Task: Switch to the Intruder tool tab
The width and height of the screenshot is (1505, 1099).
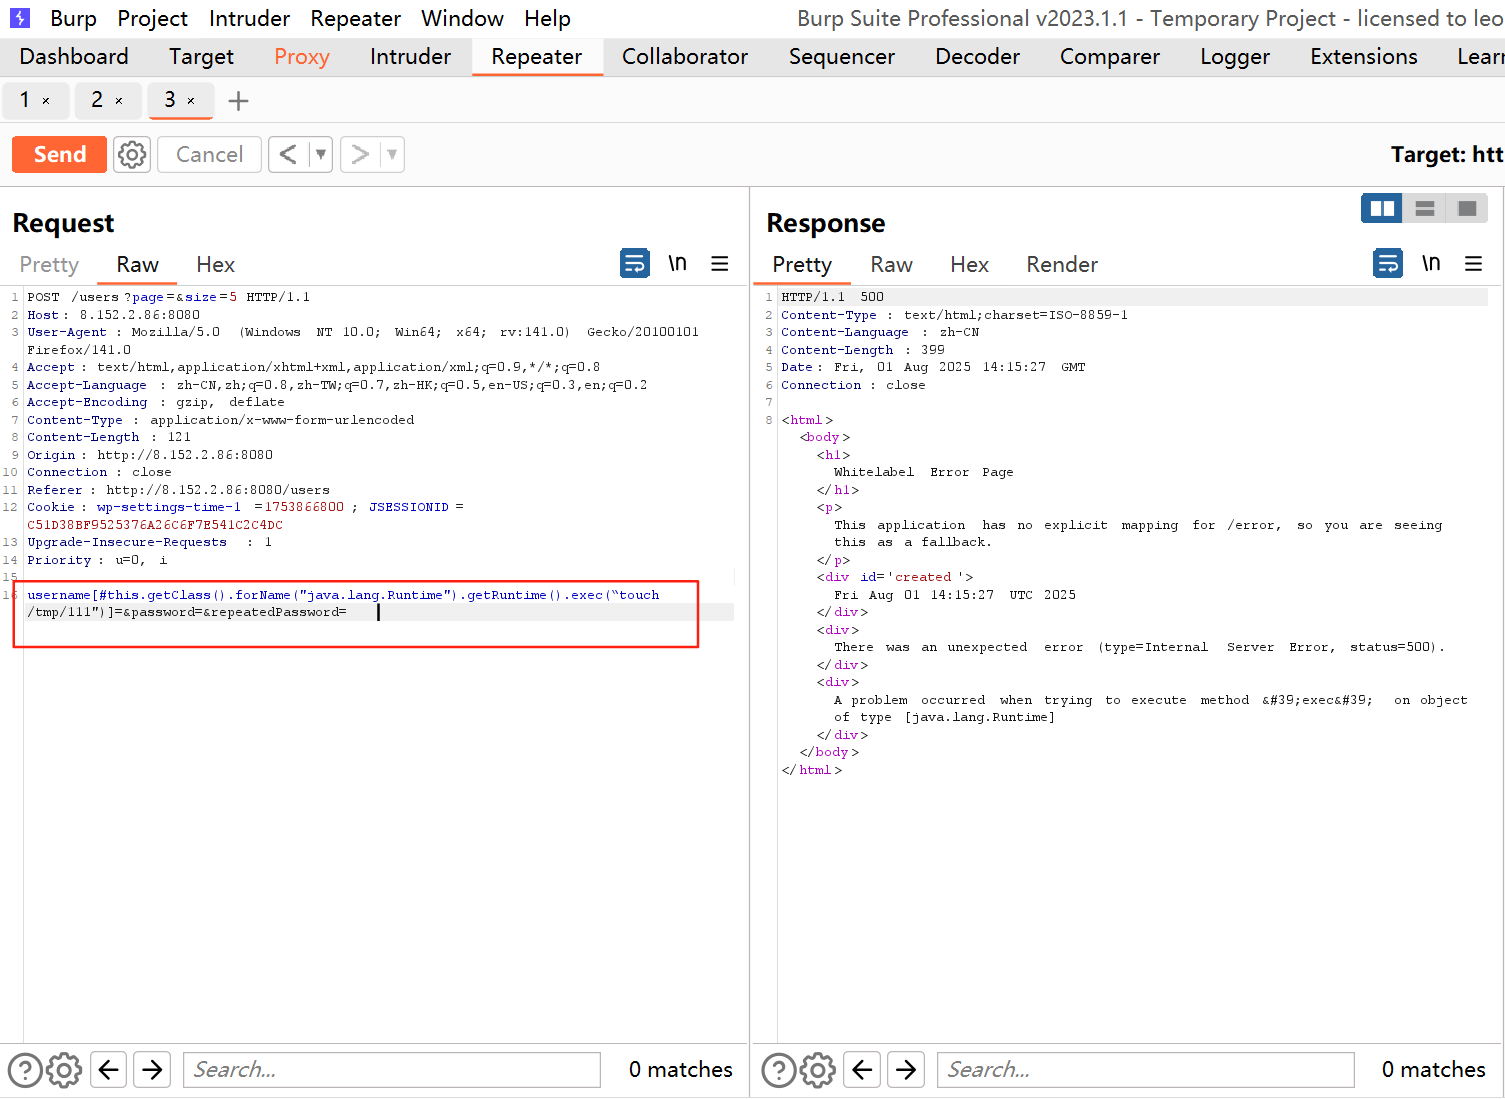Action: pos(410,56)
